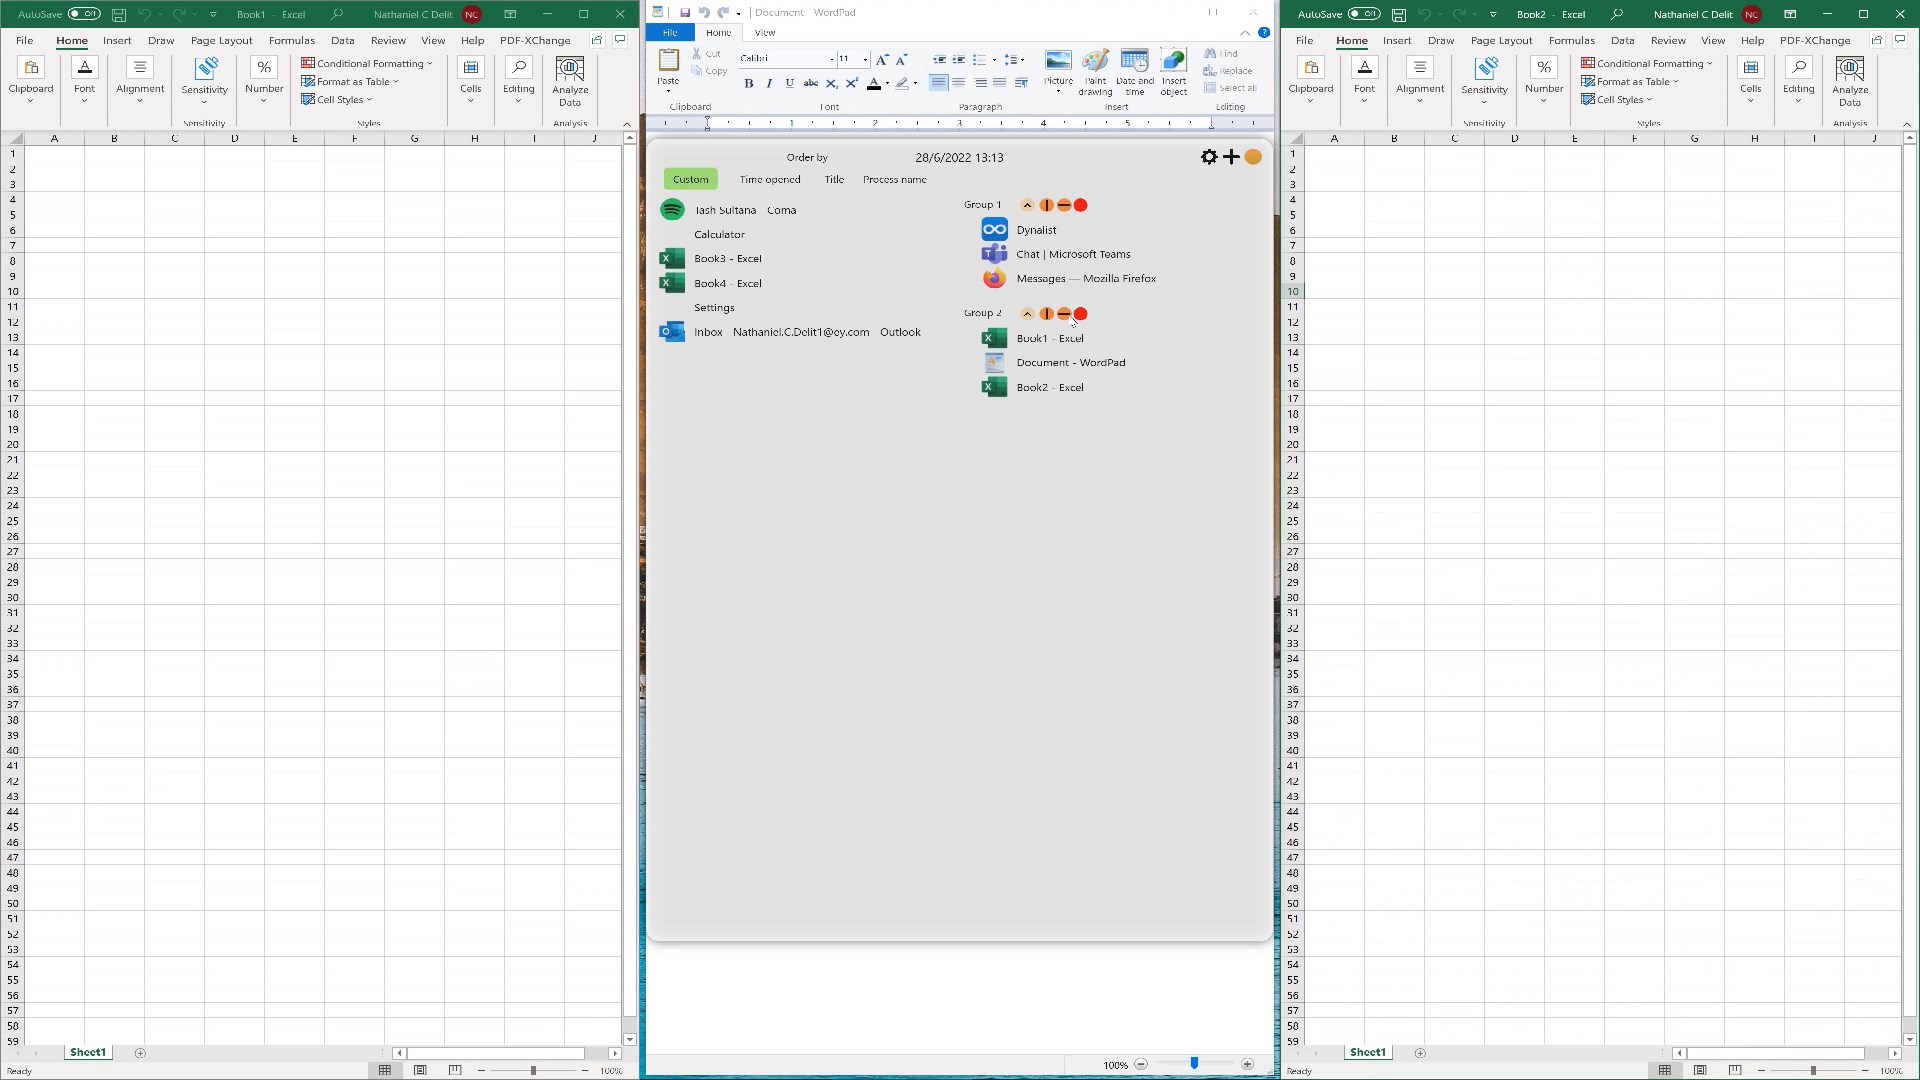The height and width of the screenshot is (1080, 1920).
Task: Open Data tab in Book2 Excel
Action: click(1623, 41)
